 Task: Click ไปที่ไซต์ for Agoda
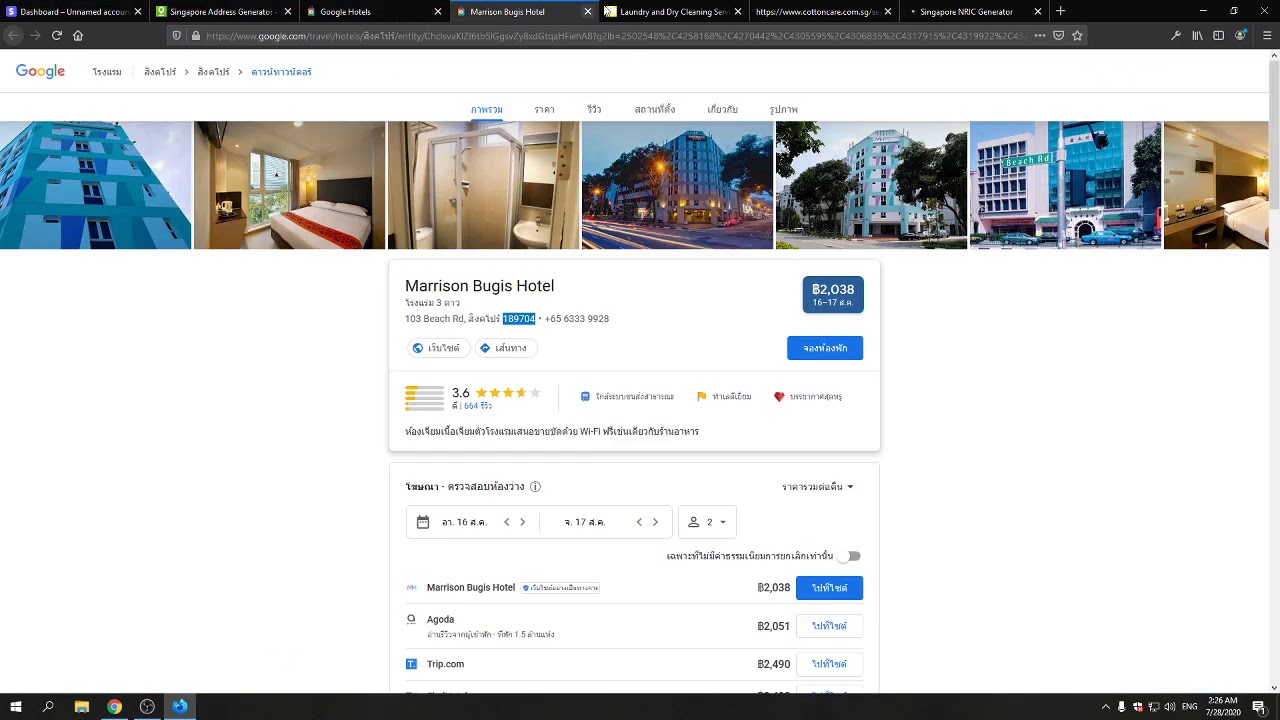[829, 626]
